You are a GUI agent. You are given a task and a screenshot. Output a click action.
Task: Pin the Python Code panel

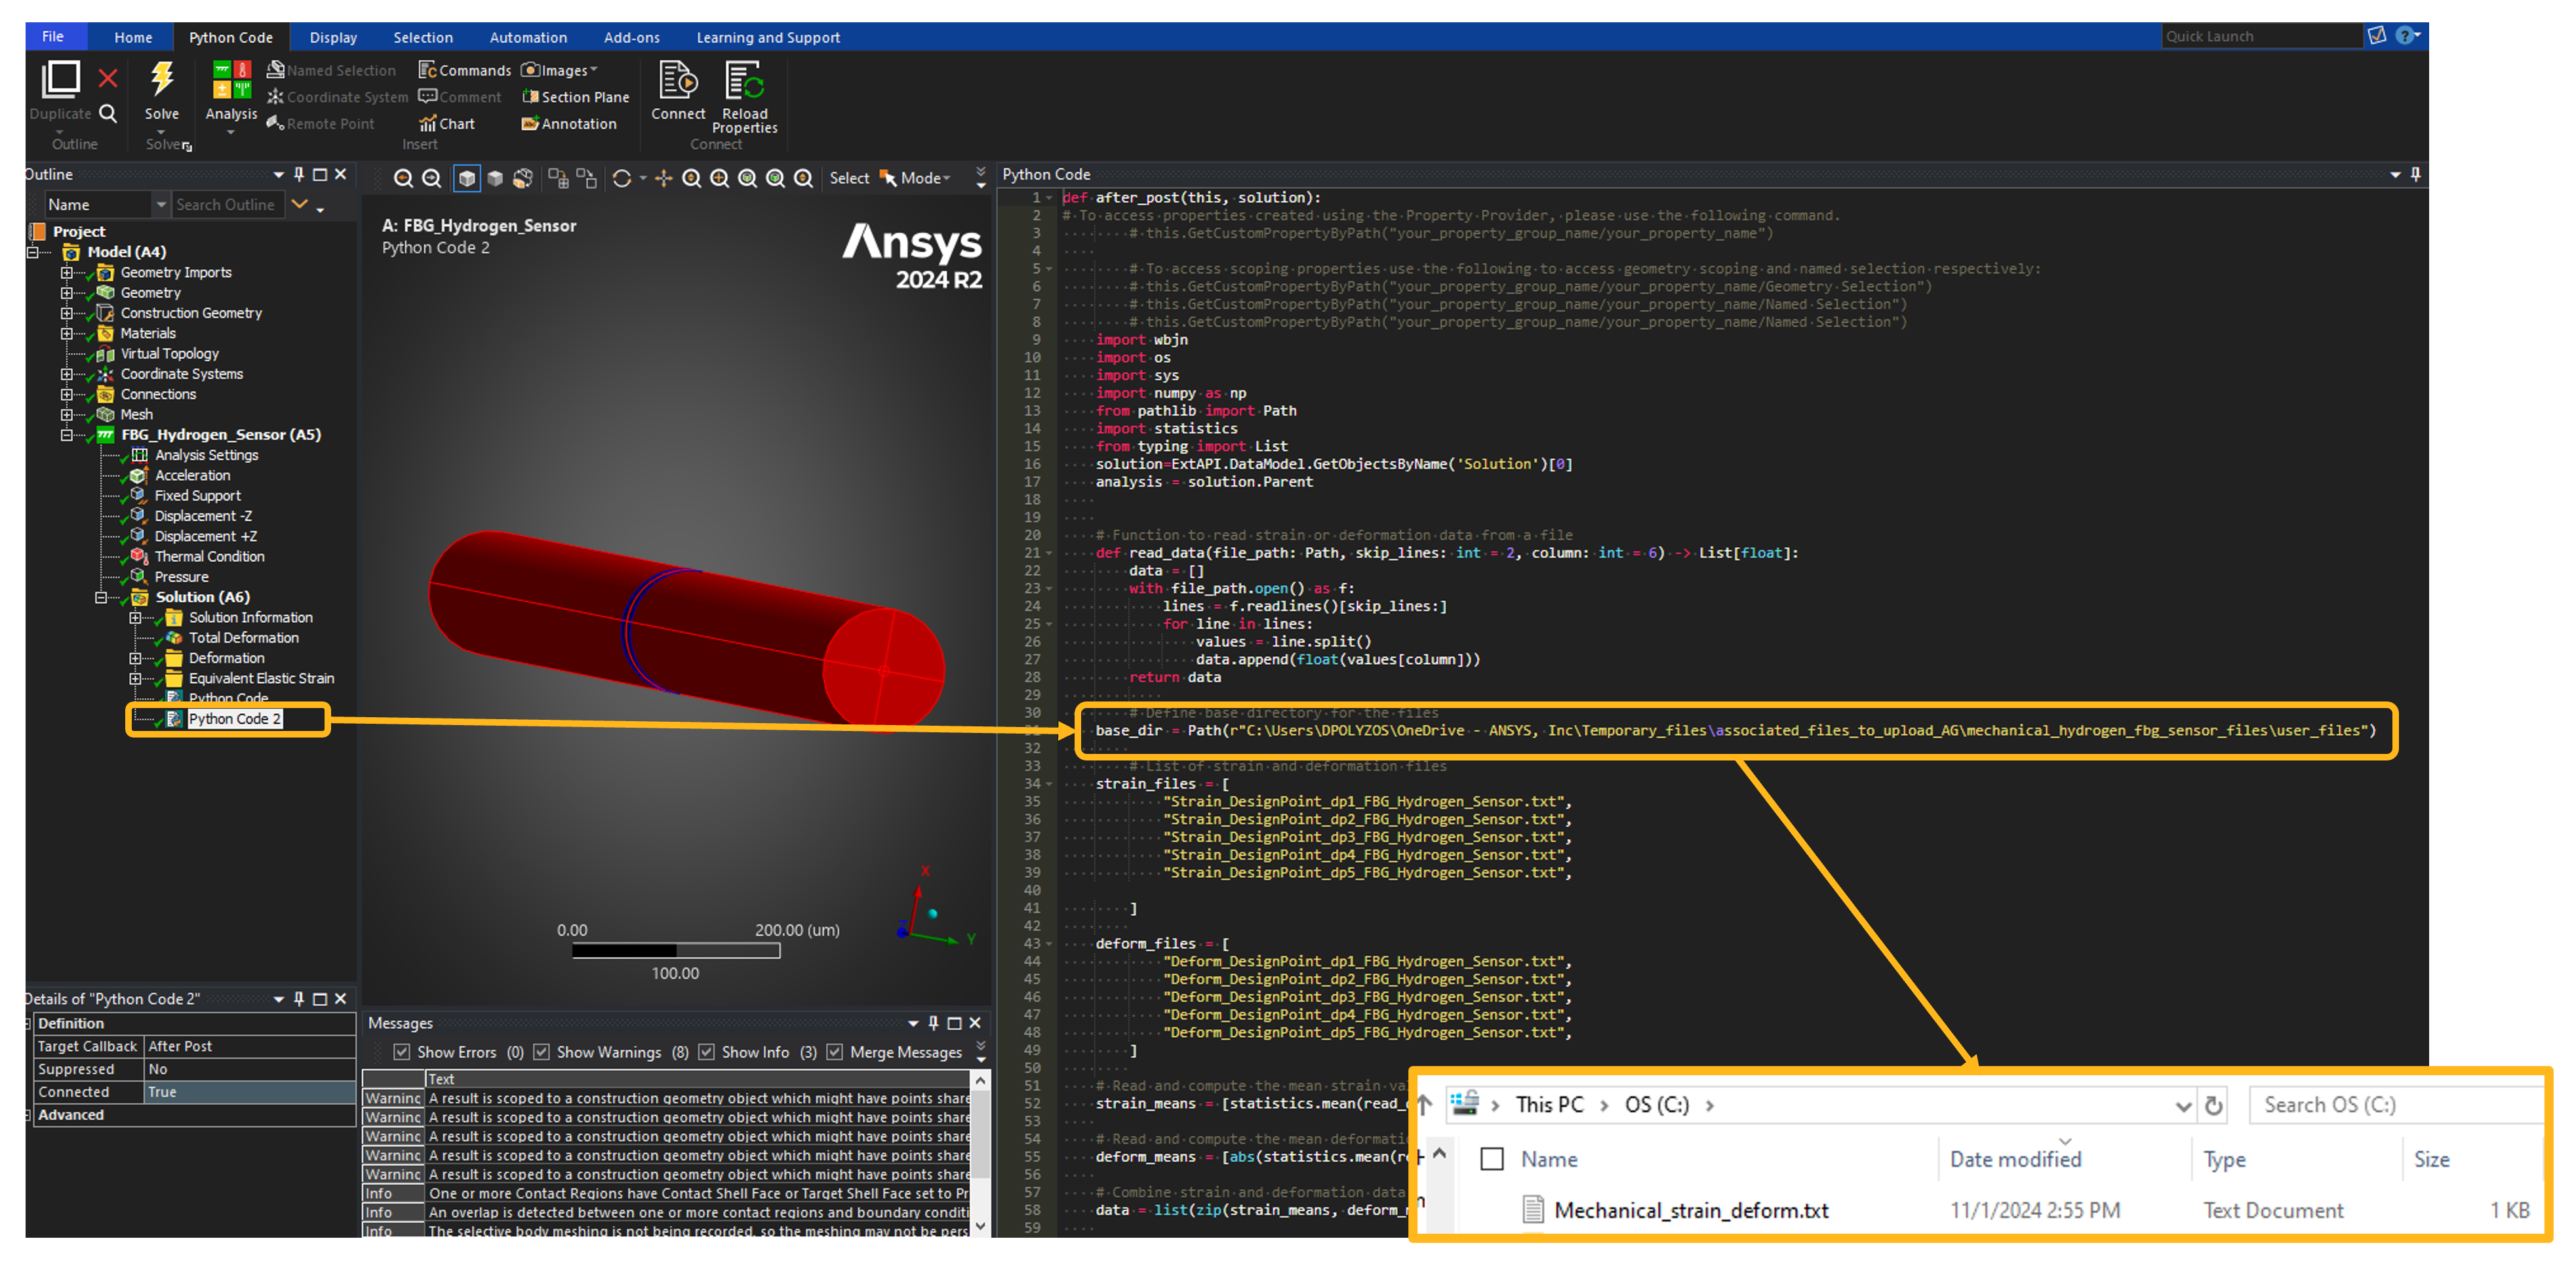point(2415,174)
